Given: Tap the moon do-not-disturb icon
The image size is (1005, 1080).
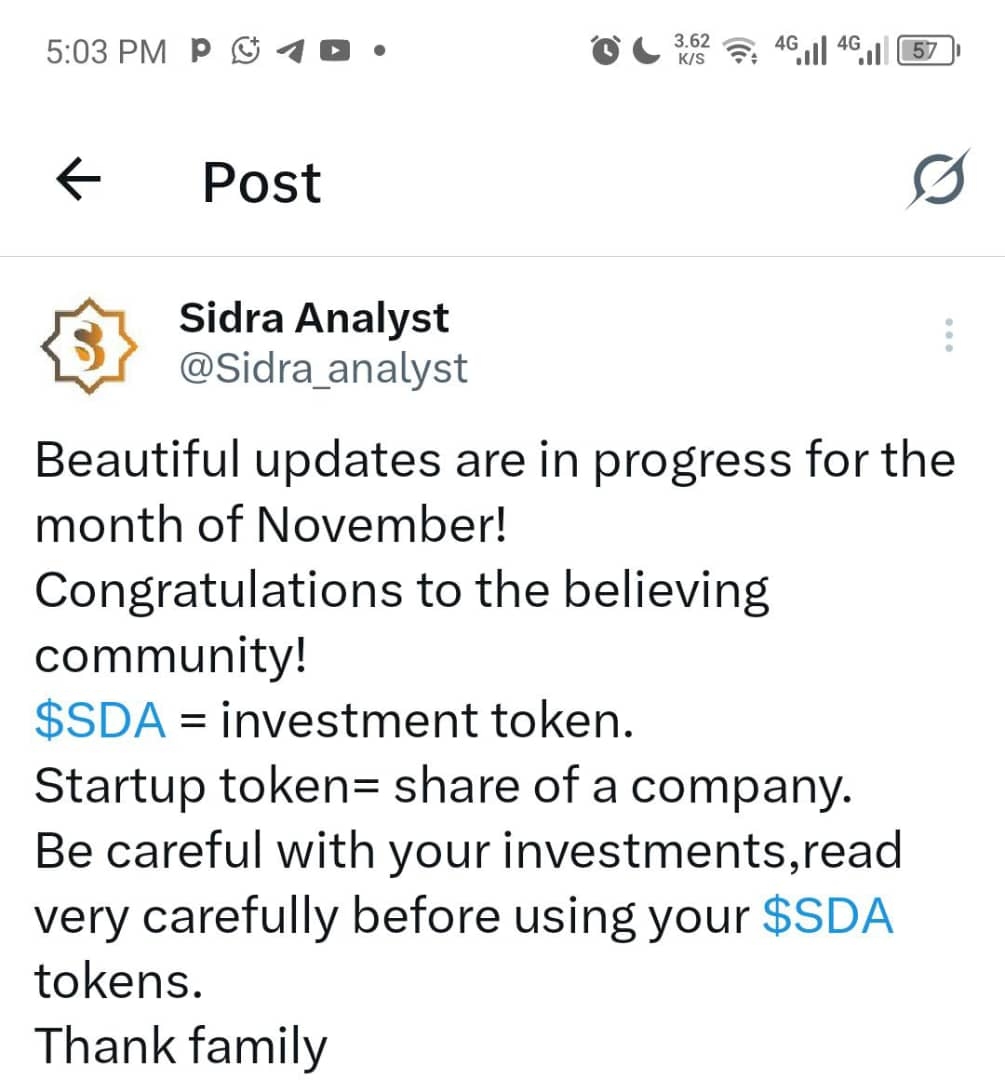Looking at the screenshot, I should pyautogui.click(x=647, y=50).
